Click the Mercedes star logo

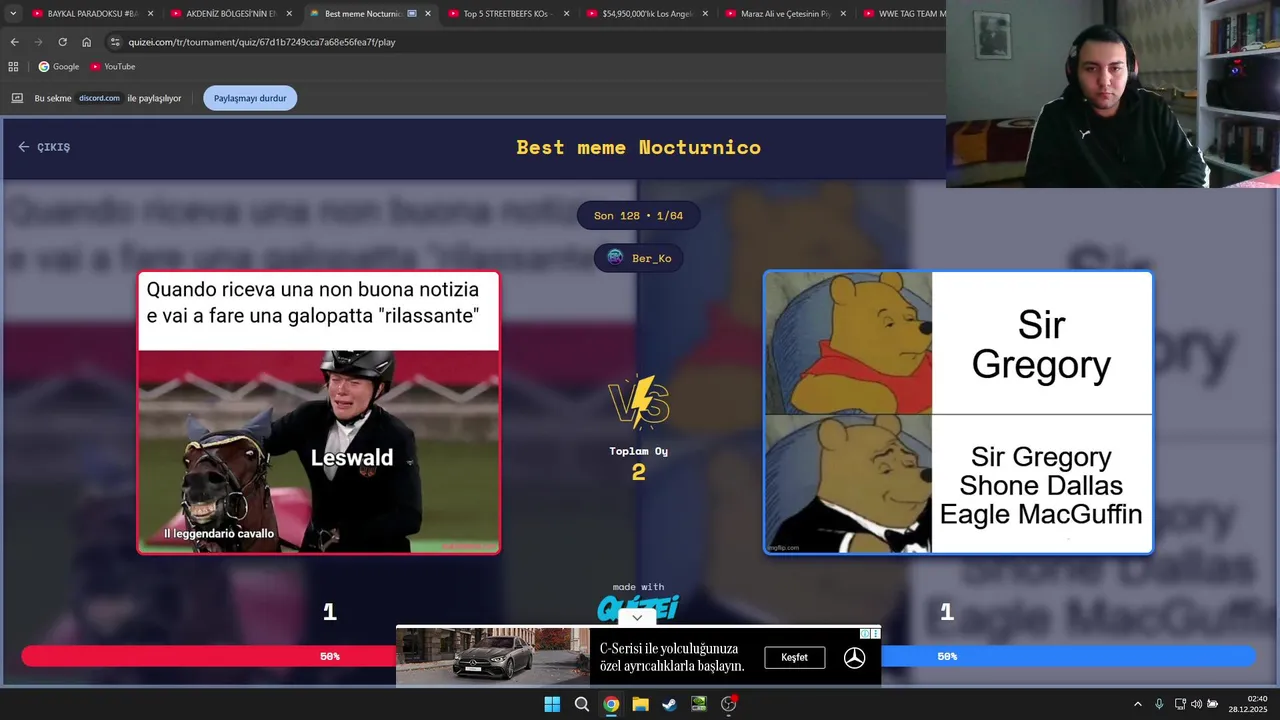[x=854, y=657]
